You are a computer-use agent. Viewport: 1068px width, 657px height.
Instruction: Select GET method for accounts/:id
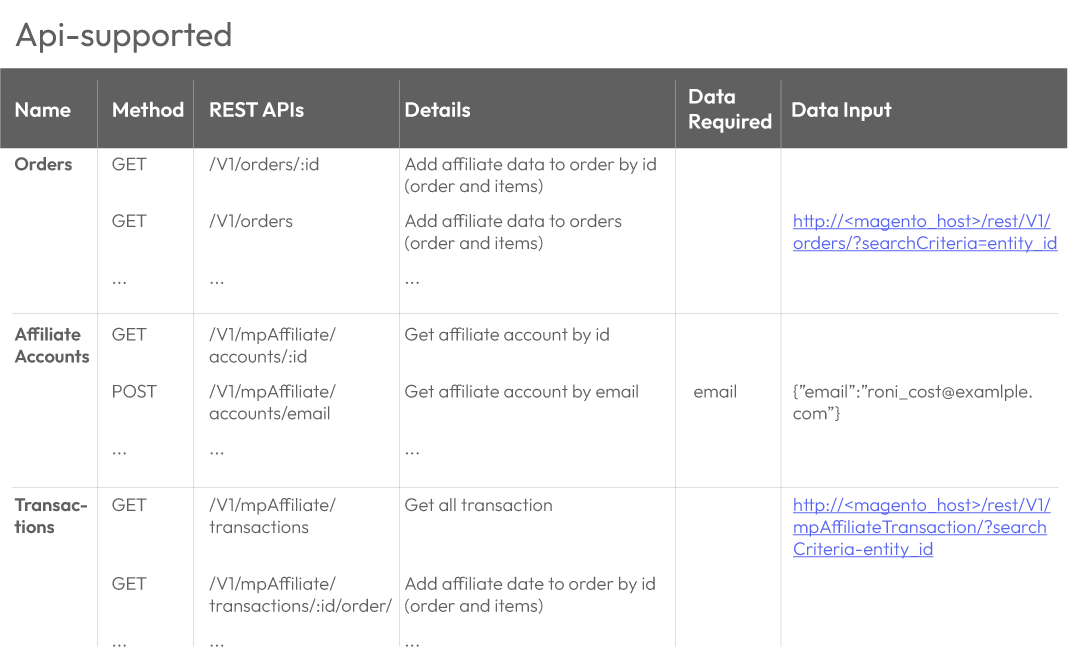129,334
